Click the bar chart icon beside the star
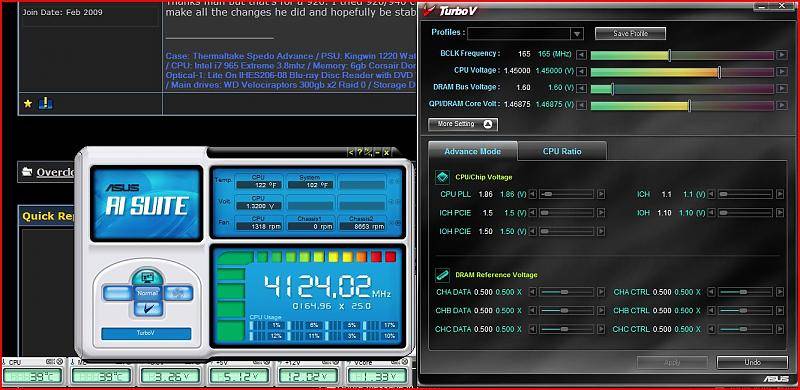Viewport: 800px width, 390px height. [x=45, y=104]
